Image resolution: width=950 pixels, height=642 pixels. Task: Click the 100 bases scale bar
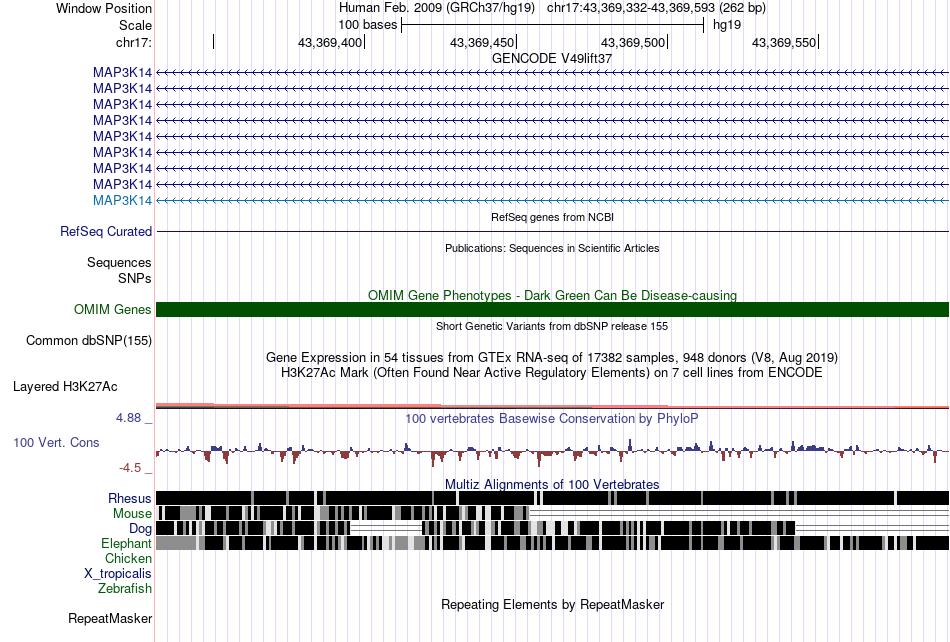point(553,25)
